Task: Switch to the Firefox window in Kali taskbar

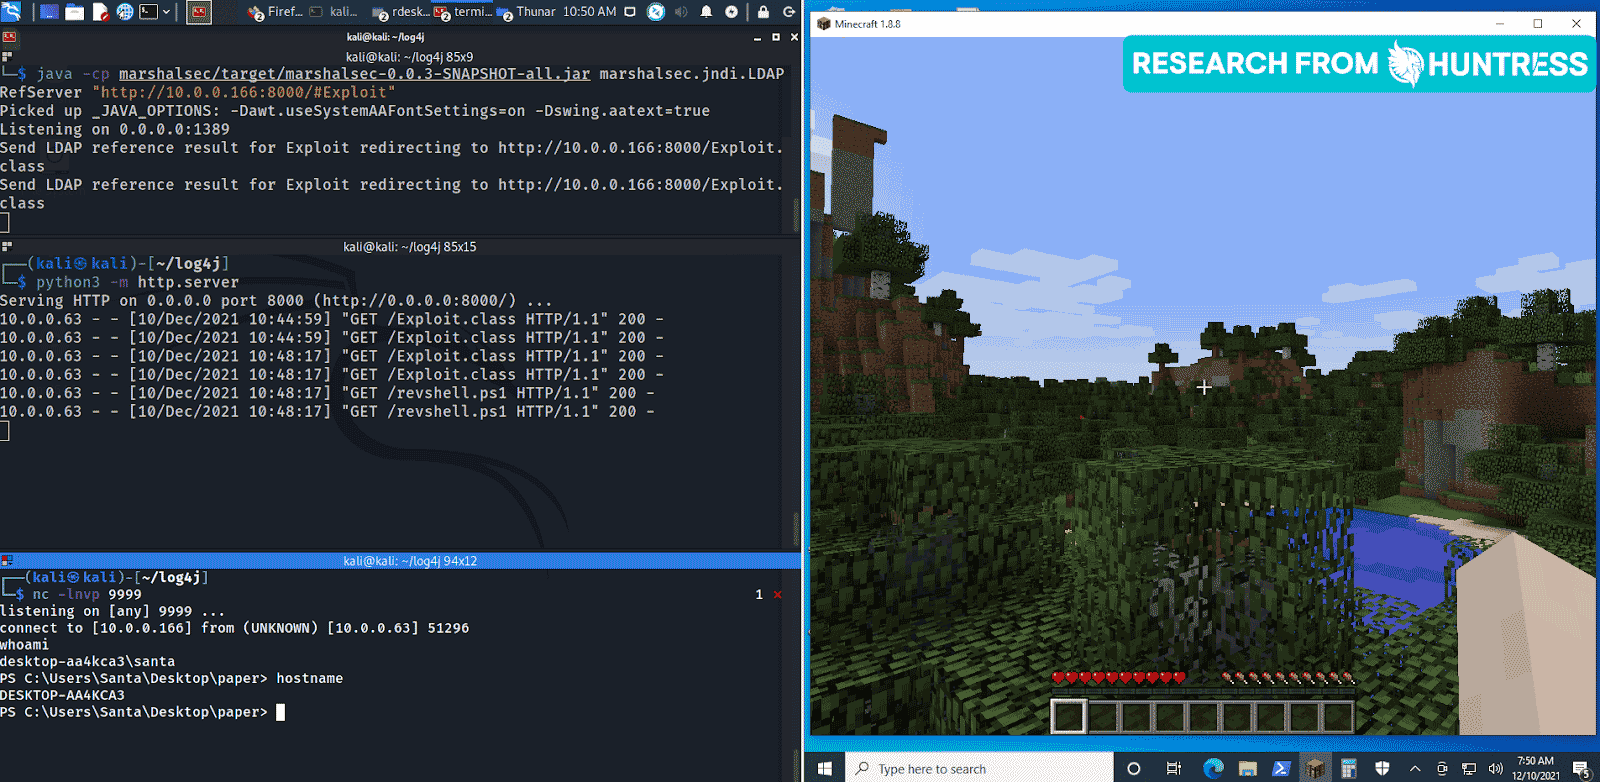Action: pyautogui.click(x=275, y=12)
